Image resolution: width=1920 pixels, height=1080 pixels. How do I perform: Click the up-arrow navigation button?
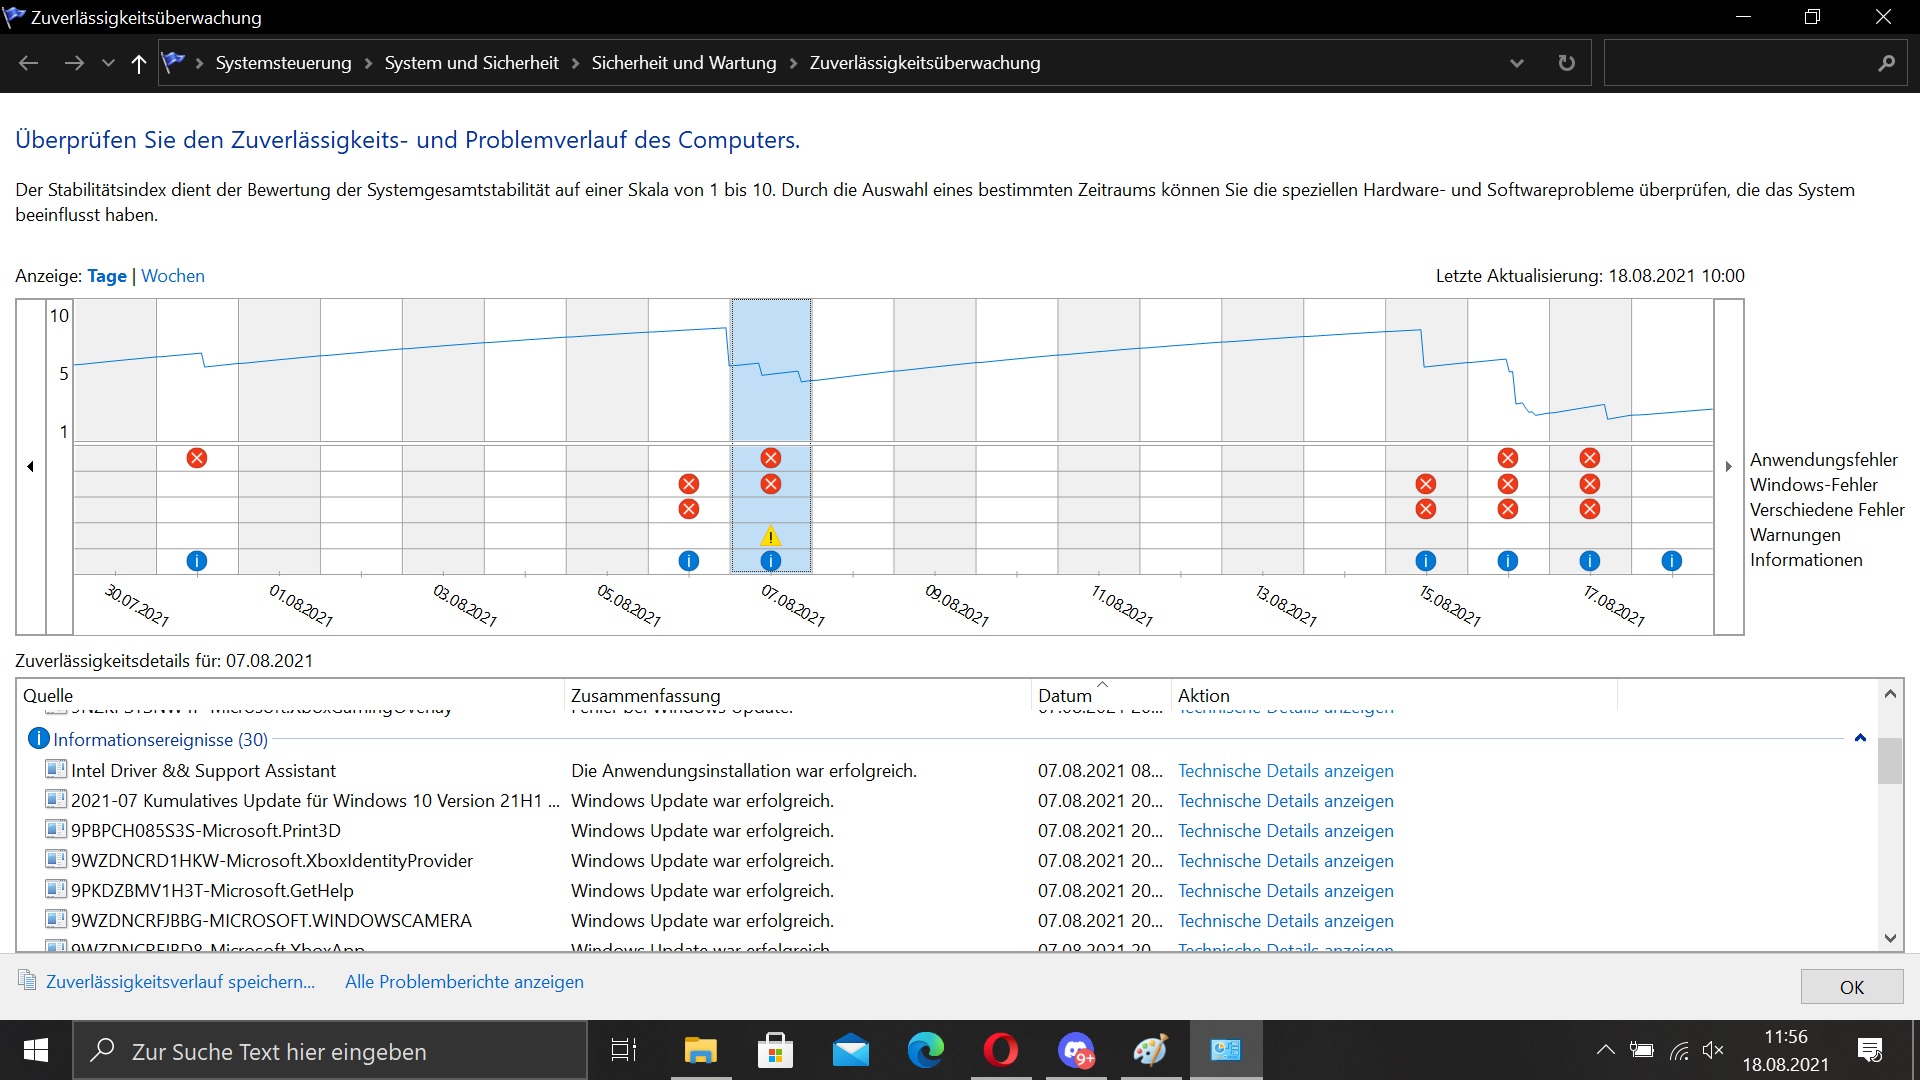[139, 63]
